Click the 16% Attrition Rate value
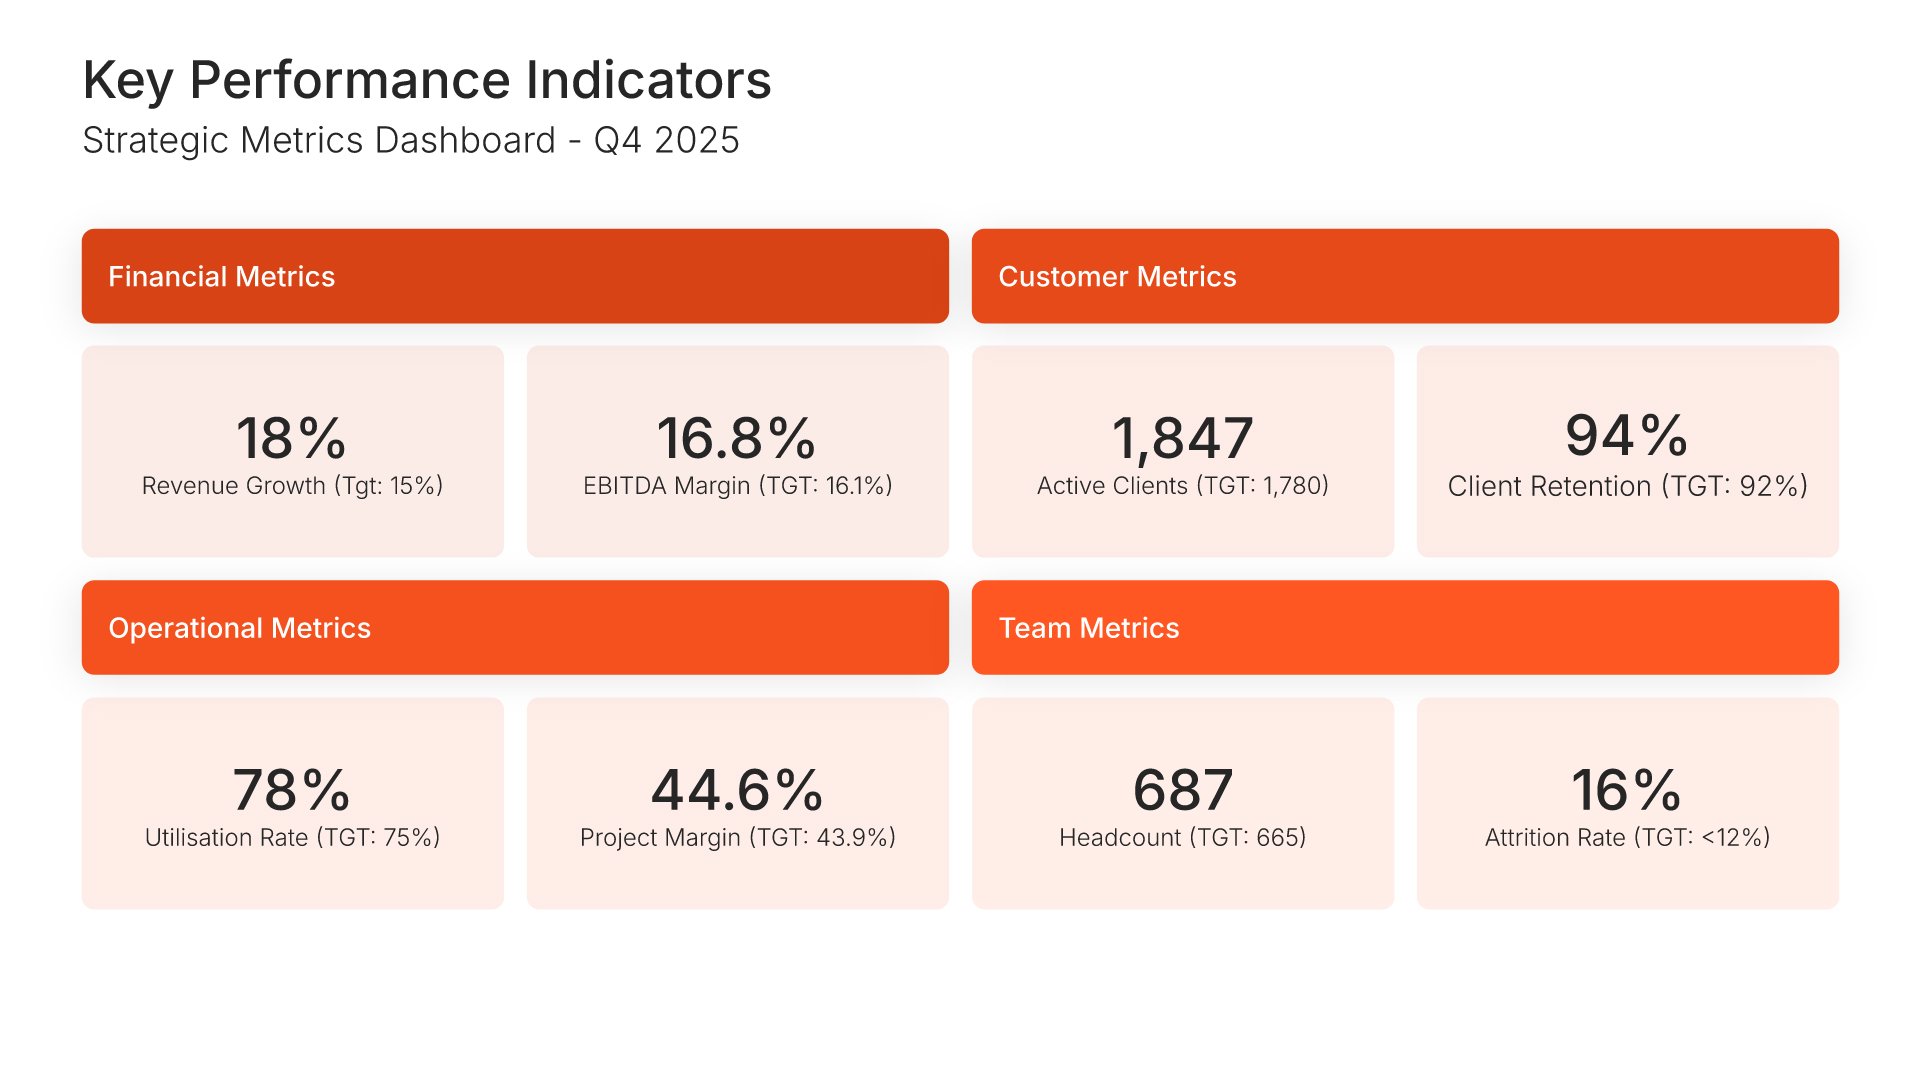Image resolution: width=1920 pixels, height=1080 pixels. tap(1627, 789)
